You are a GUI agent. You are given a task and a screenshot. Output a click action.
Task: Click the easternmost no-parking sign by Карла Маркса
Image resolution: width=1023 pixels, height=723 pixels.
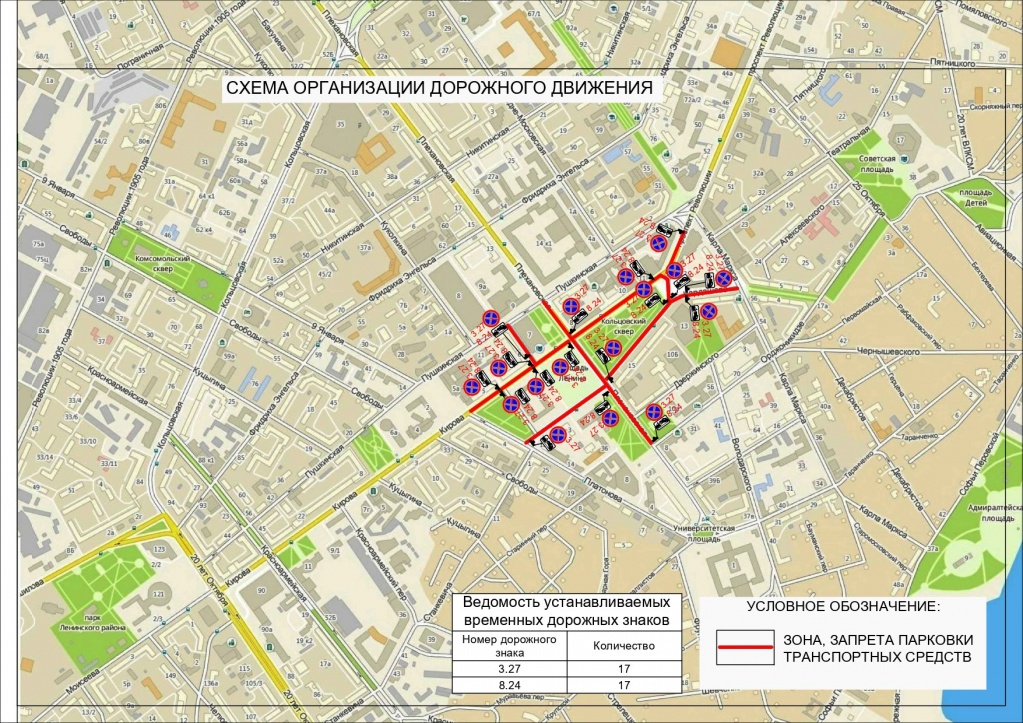tap(723, 278)
